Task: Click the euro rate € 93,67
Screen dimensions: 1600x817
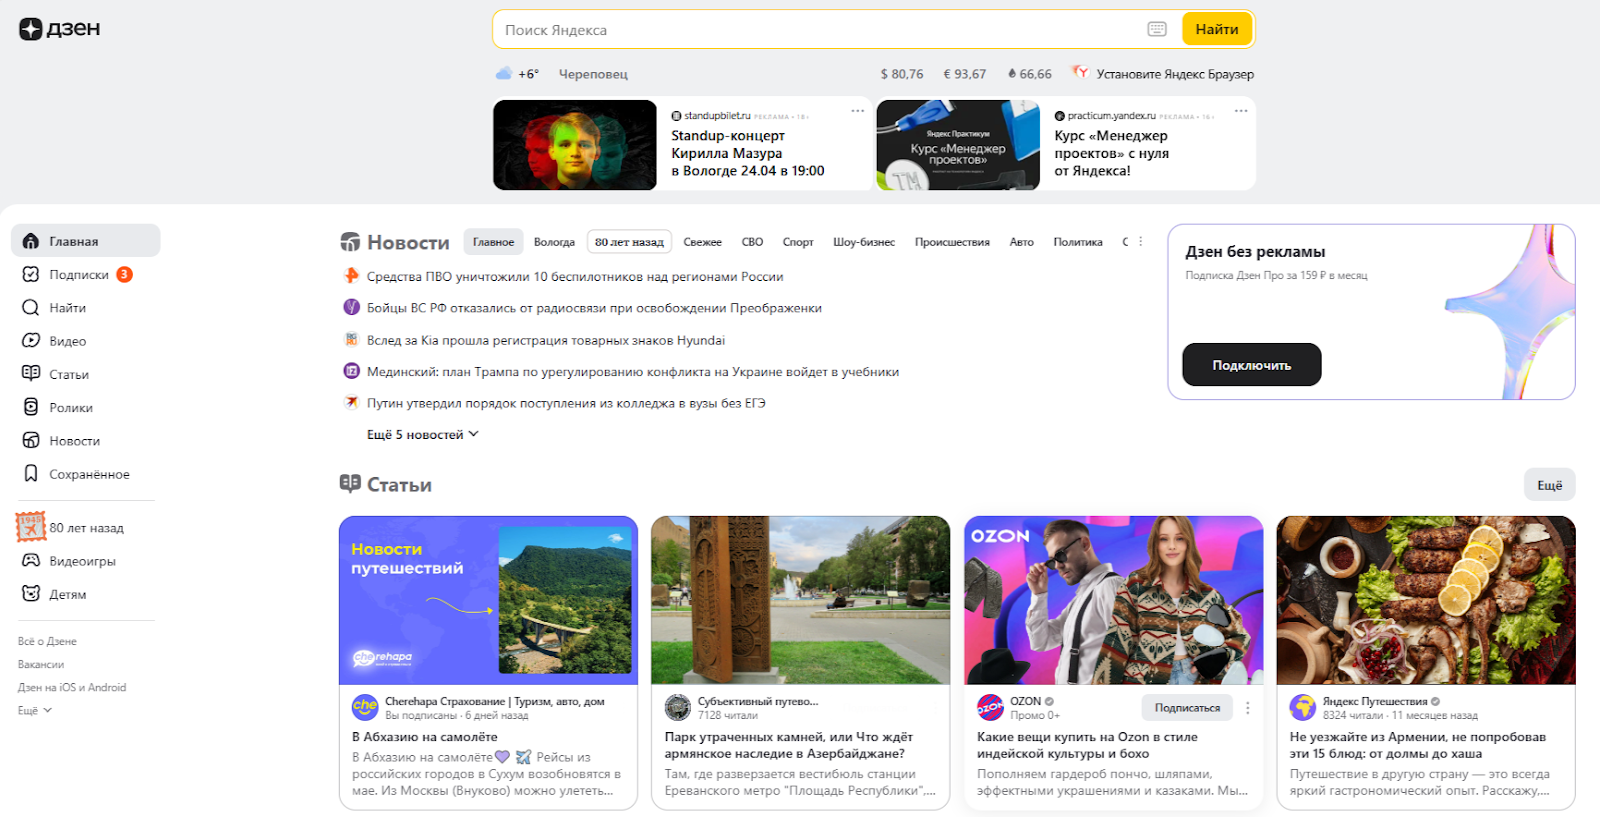Action: coord(964,74)
